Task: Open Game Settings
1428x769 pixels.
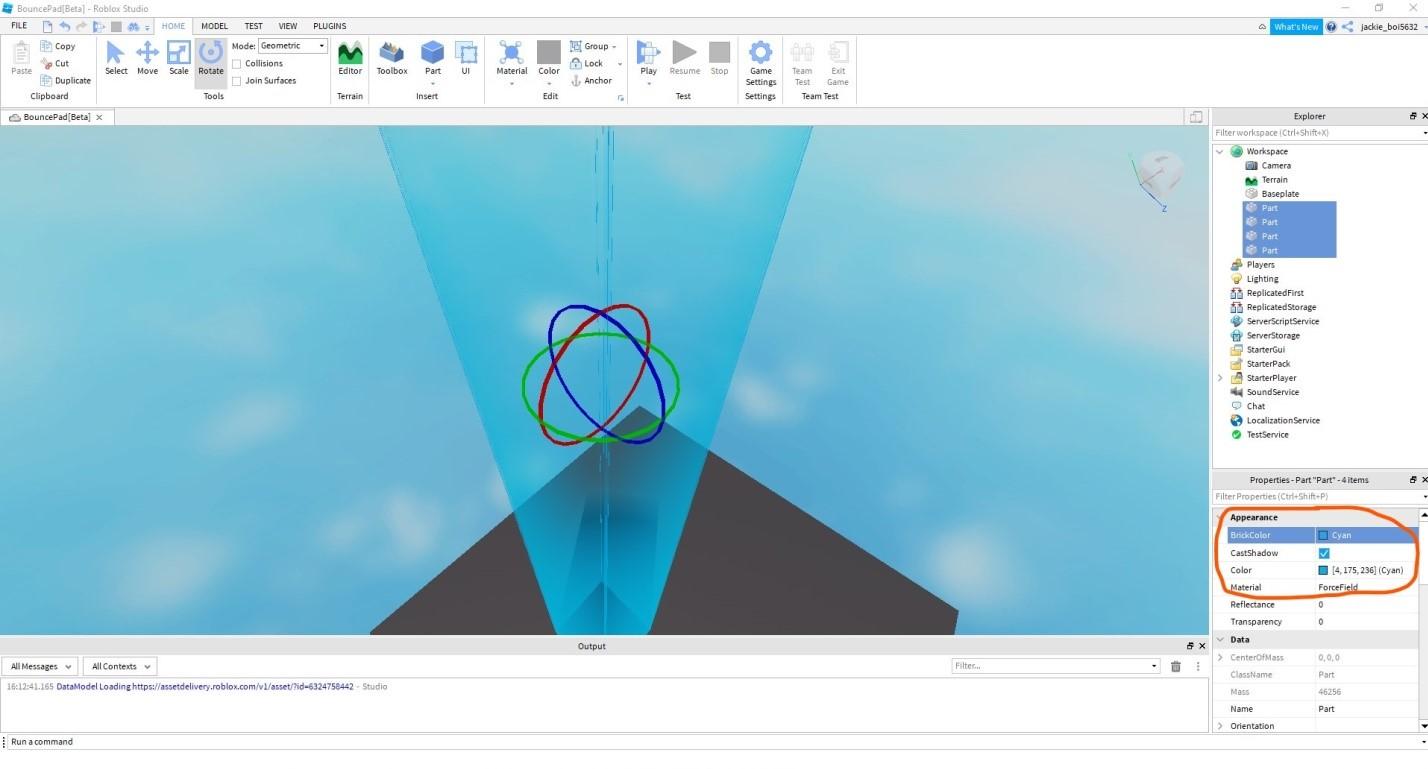Action: pos(761,62)
